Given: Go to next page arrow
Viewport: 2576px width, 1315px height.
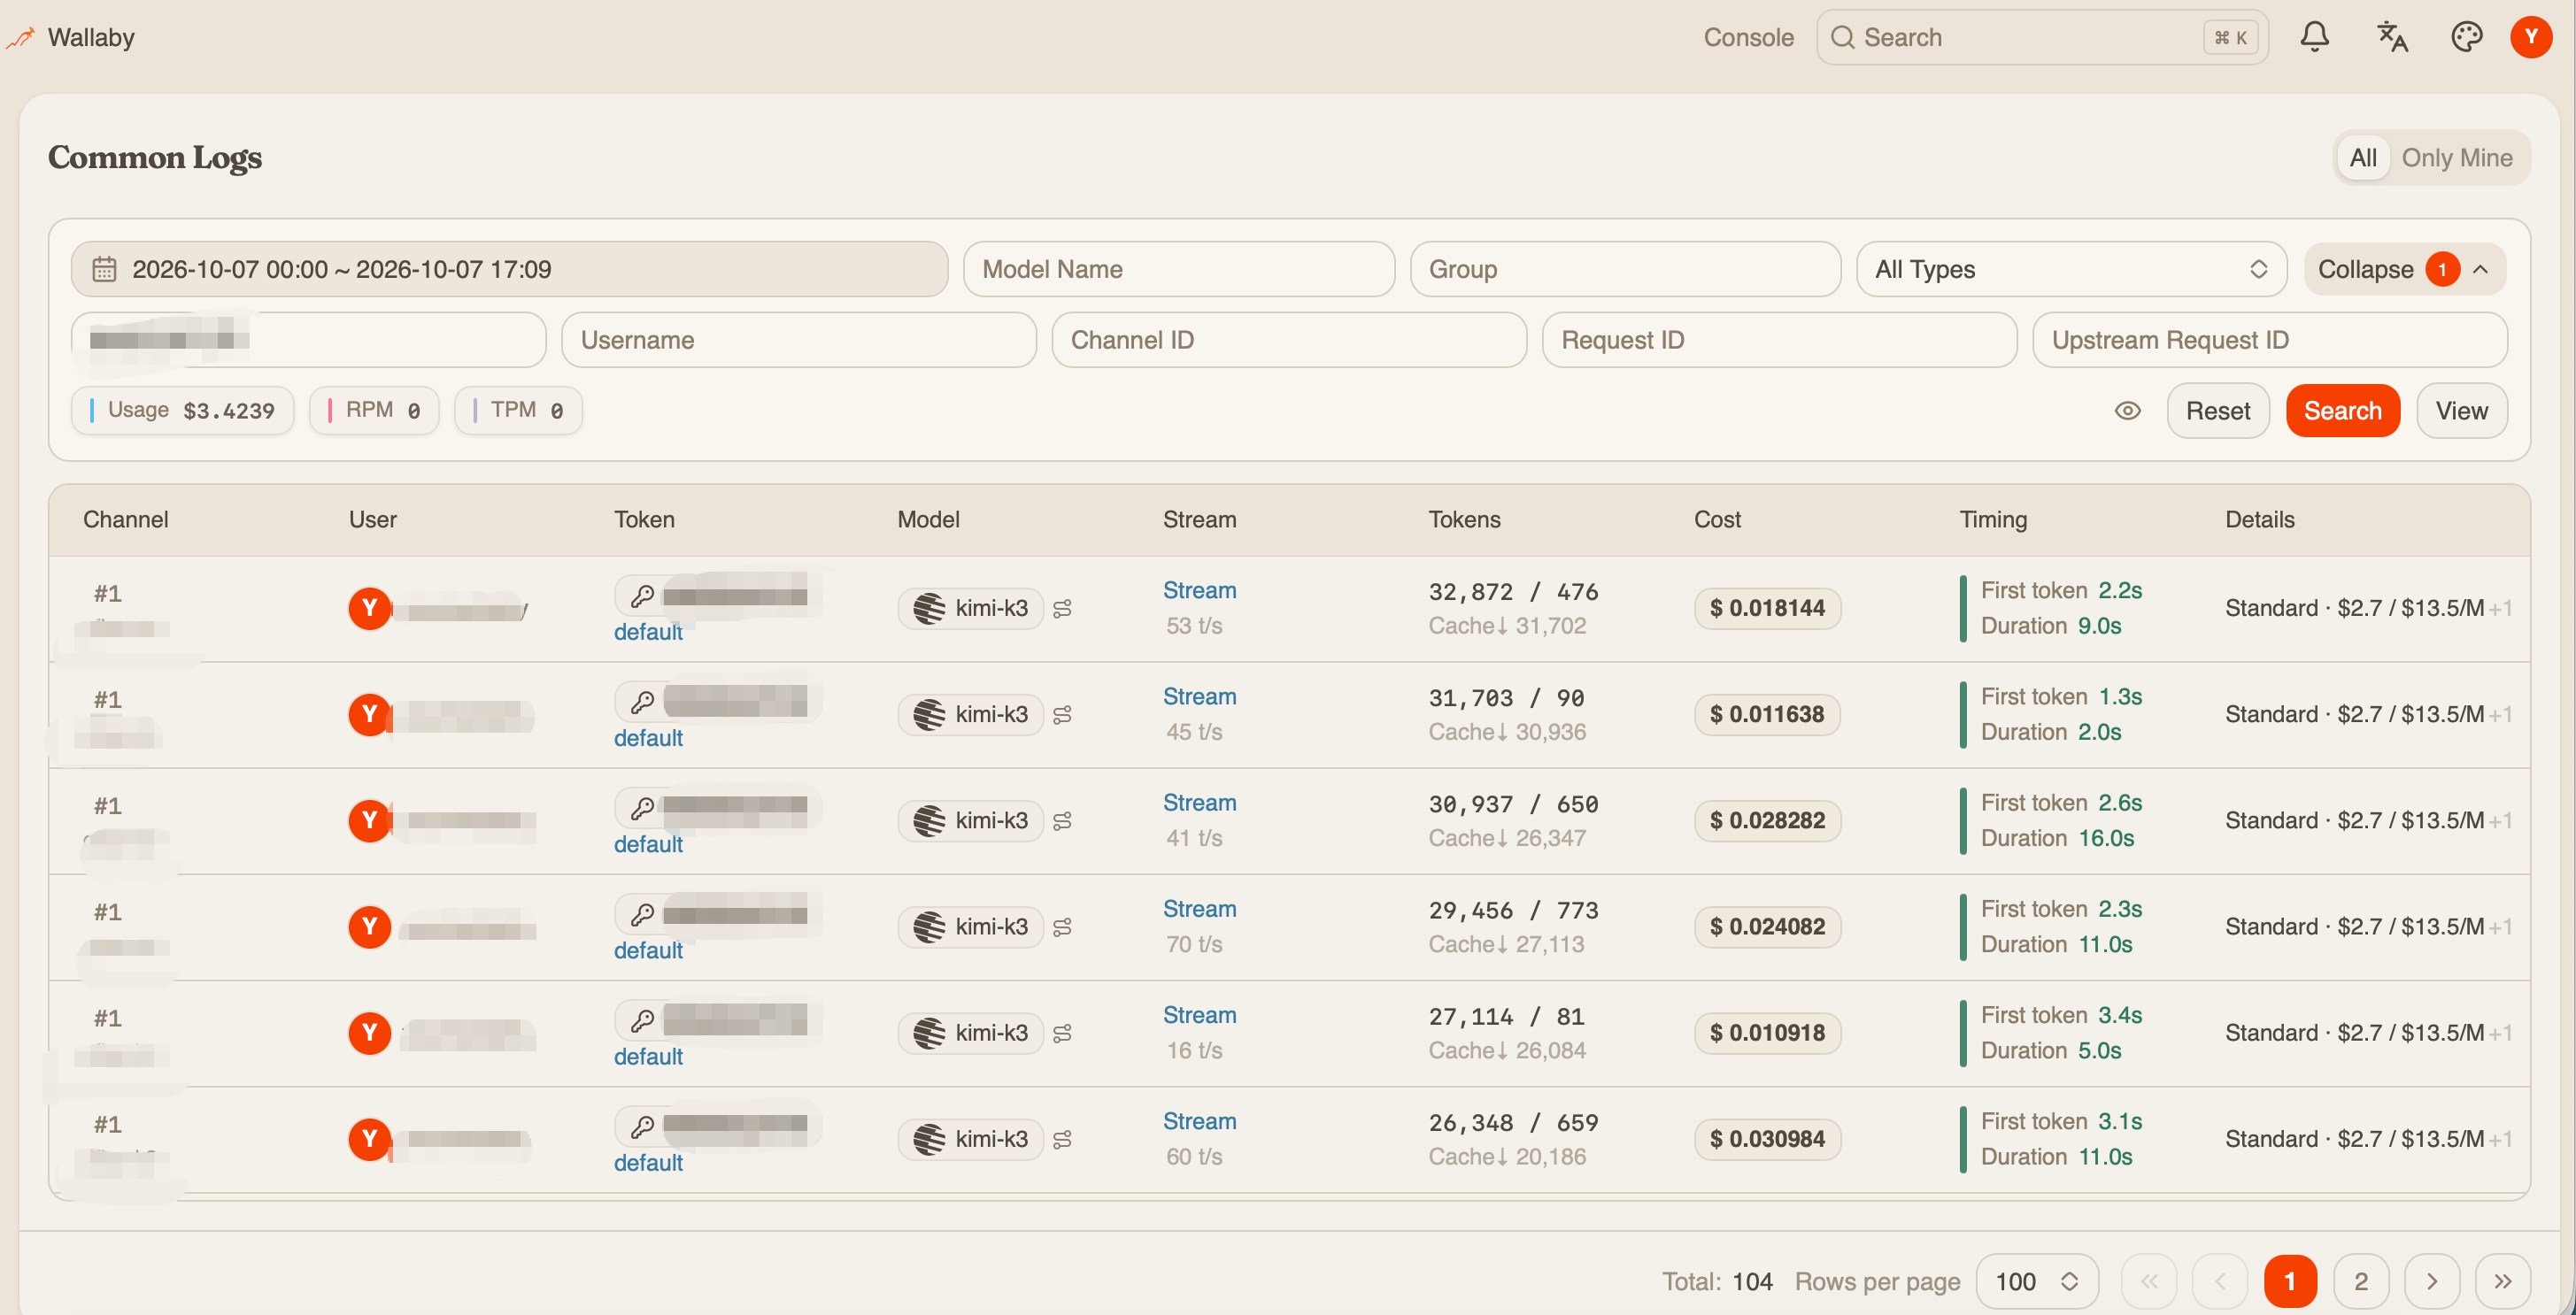Looking at the screenshot, I should click(2431, 1281).
